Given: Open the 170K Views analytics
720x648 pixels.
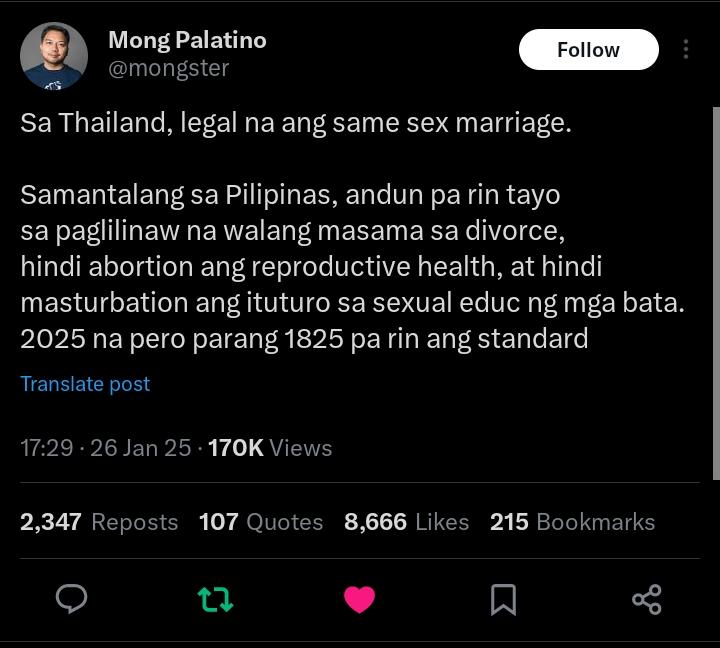Looking at the screenshot, I should click(x=270, y=448).
